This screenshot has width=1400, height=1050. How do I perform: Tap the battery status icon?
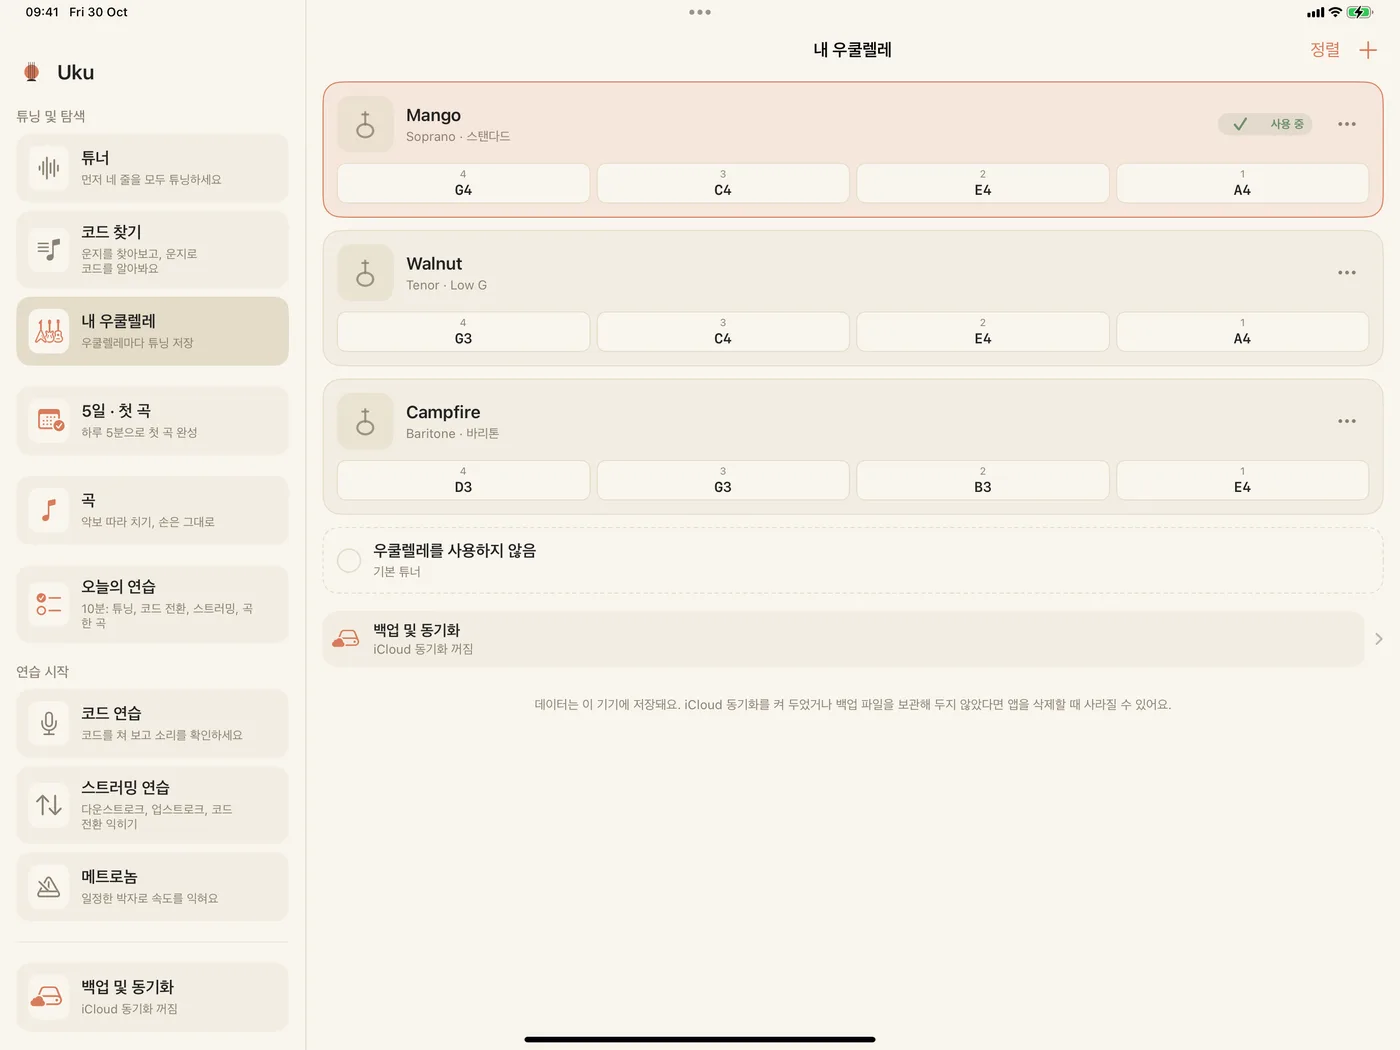point(1360,12)
